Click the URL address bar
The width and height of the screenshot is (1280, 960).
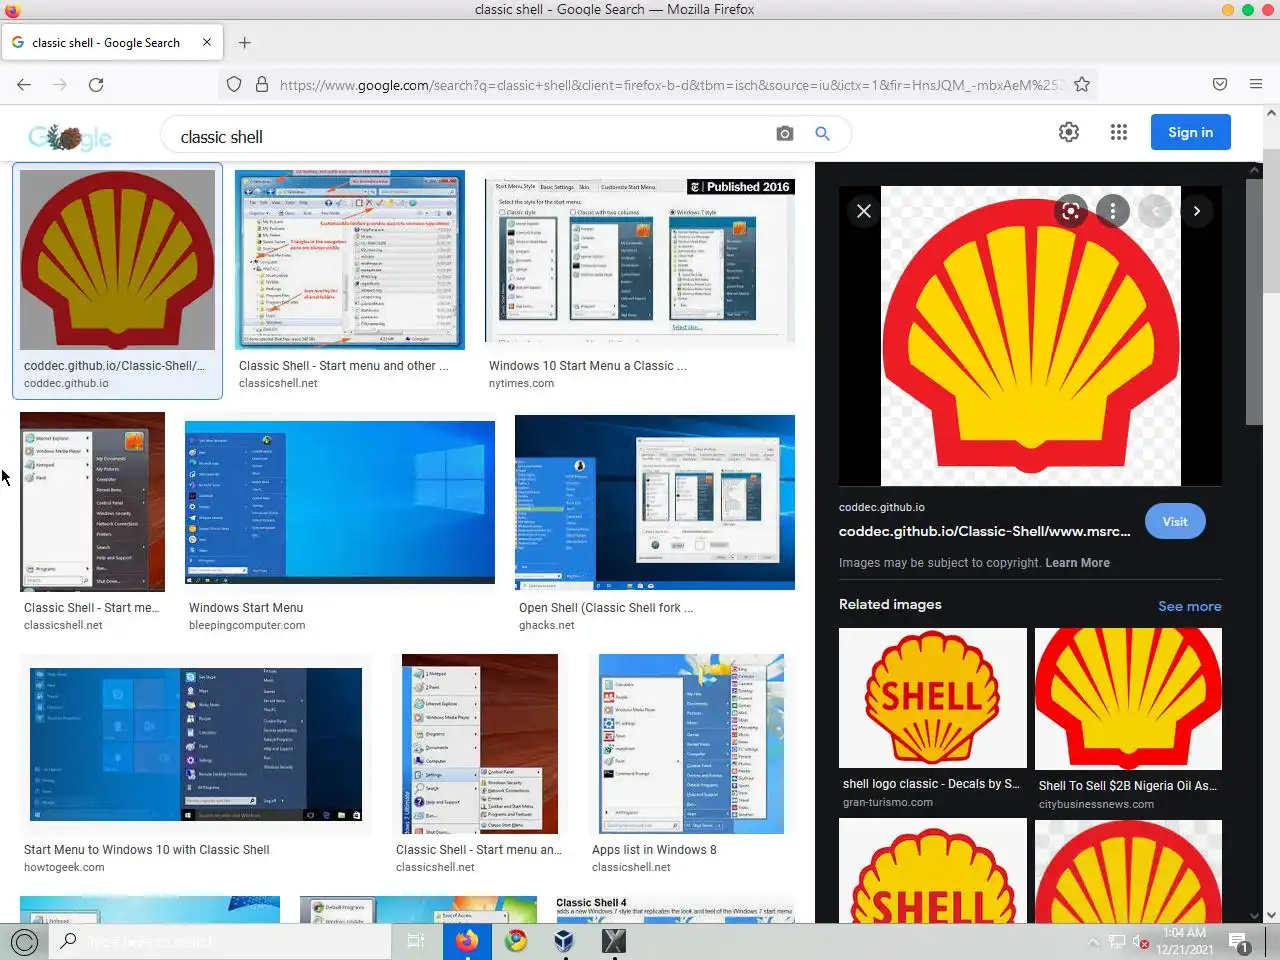pyautogui.click(x=670, y=85)
